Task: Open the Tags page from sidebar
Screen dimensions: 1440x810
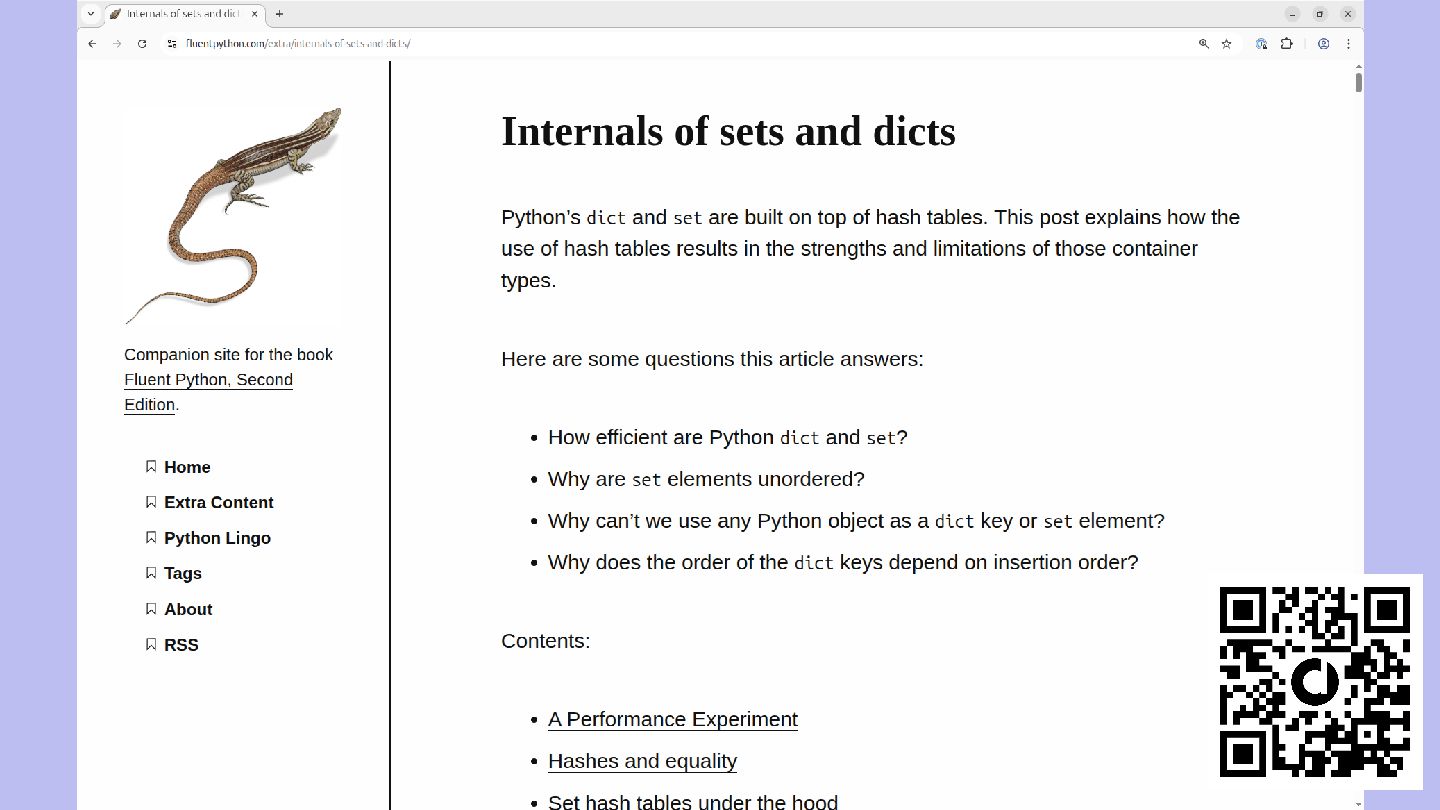Action: point(183,573)
